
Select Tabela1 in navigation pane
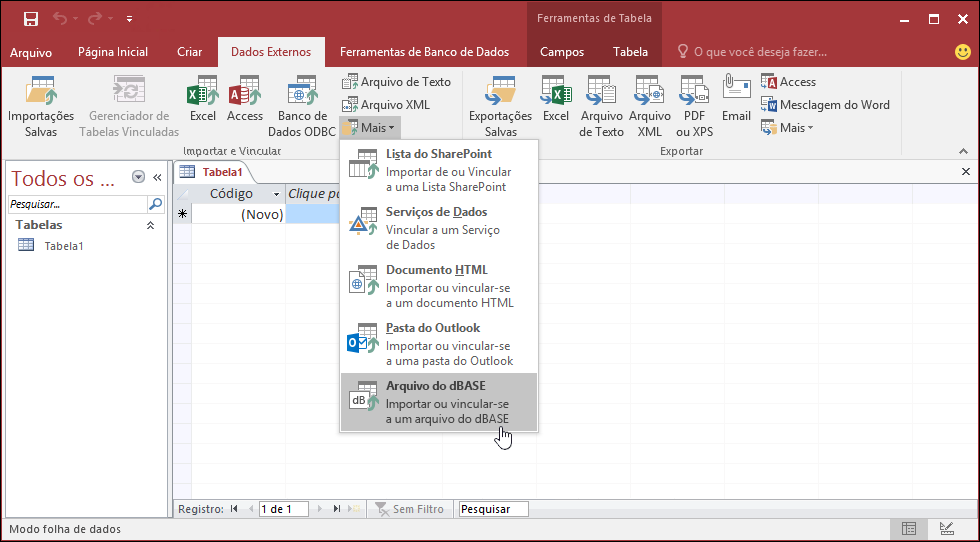click(x=63, y=246)
